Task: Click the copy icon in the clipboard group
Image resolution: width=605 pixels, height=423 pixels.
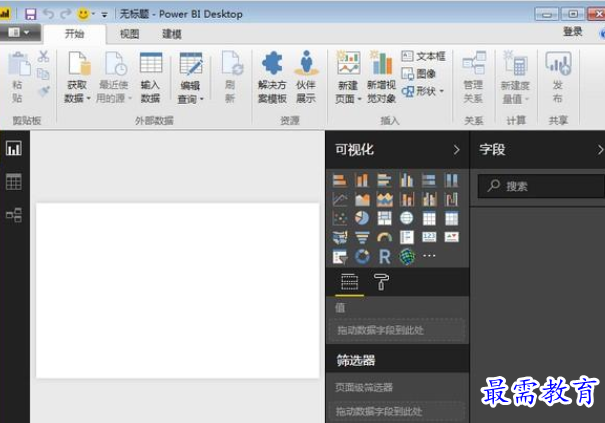Action: (43, 74)
